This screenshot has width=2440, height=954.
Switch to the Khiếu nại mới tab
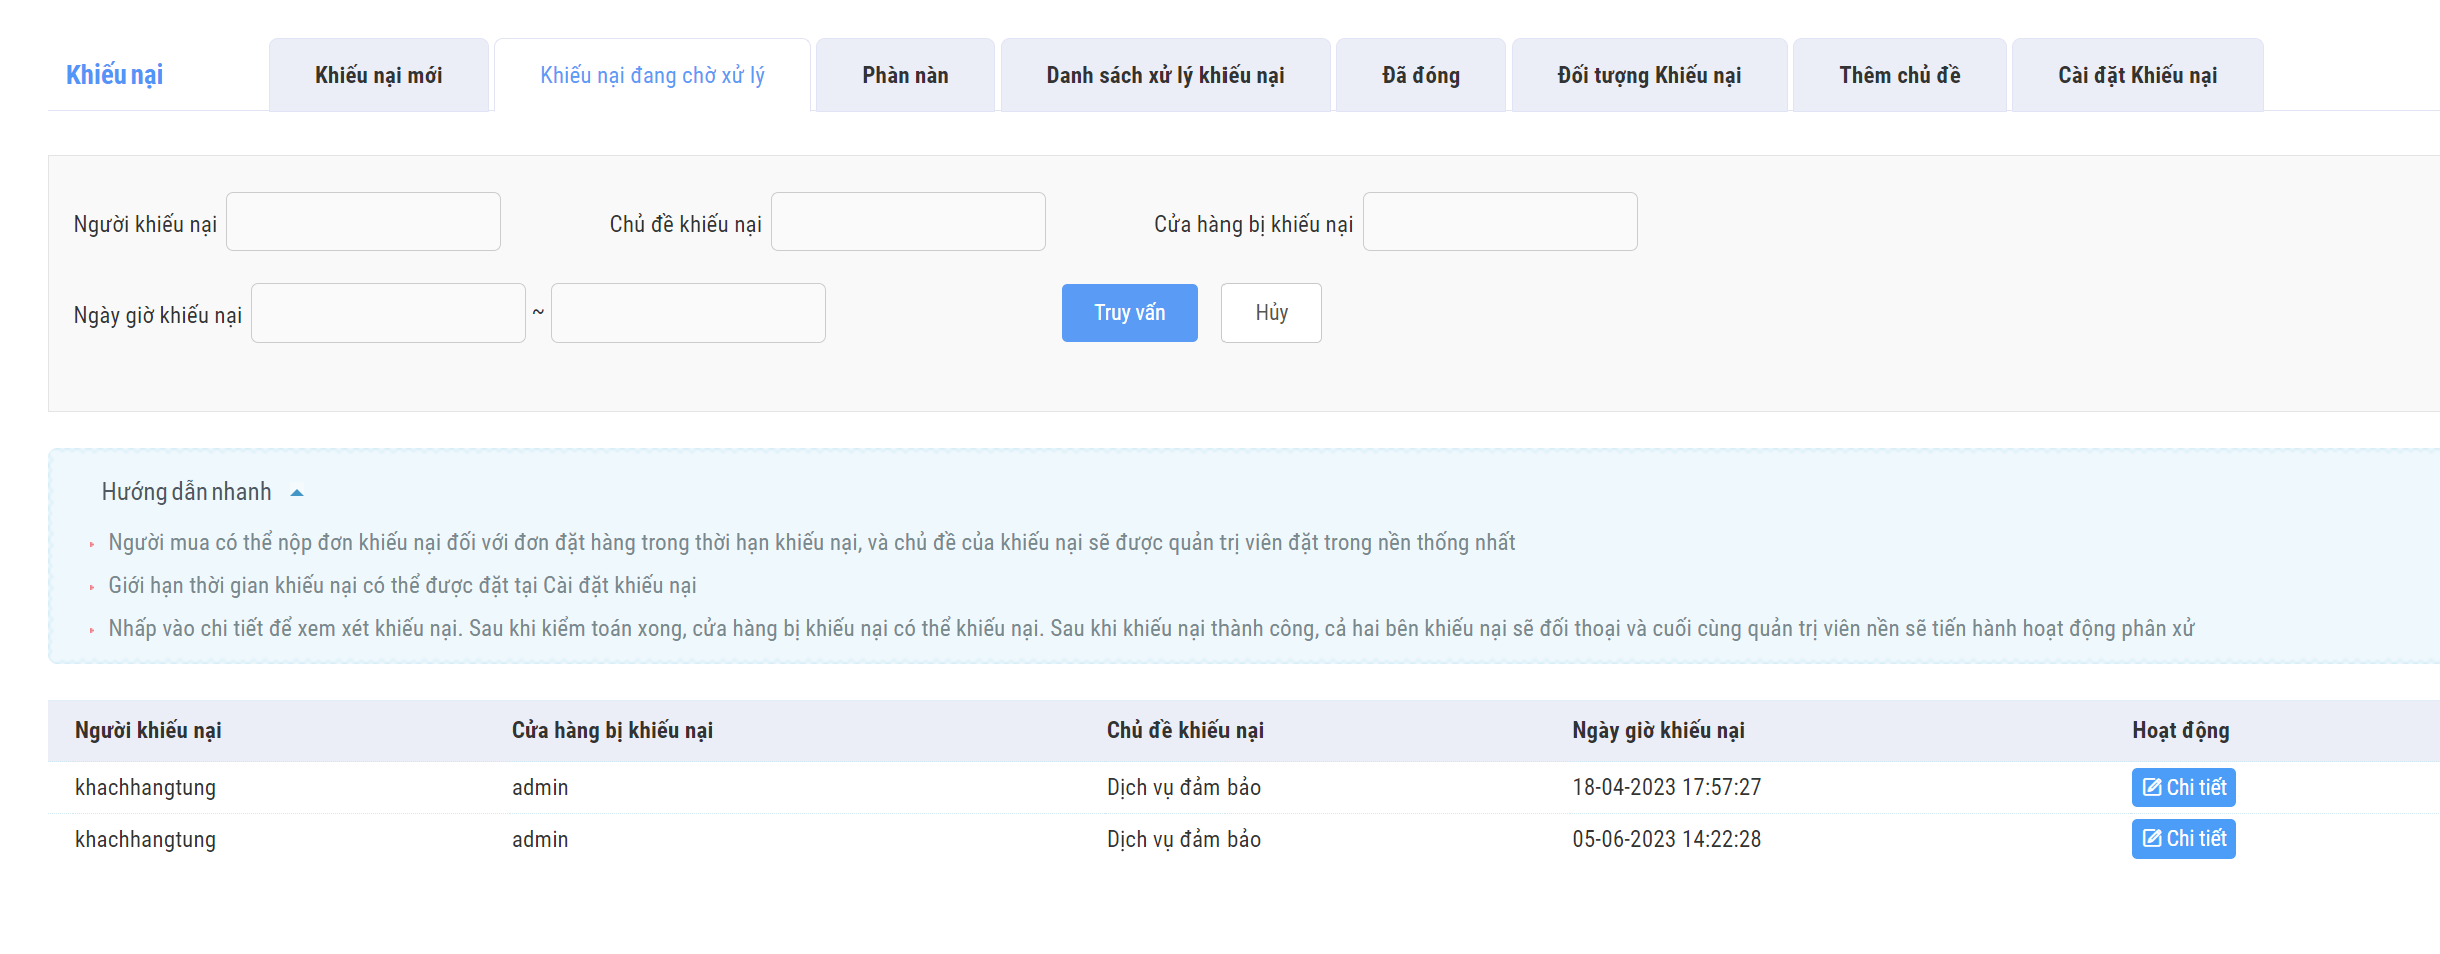pyautogui.click(x=378, y=76)
